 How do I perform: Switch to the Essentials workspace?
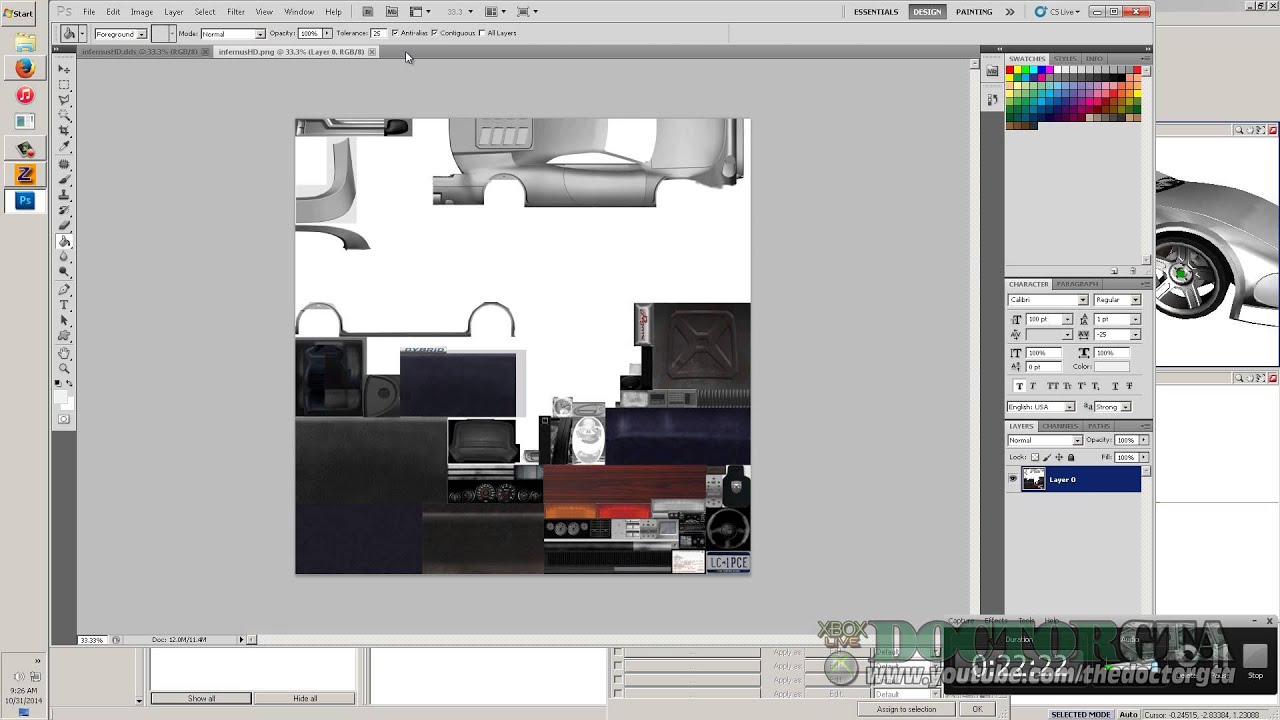[876, 12]
